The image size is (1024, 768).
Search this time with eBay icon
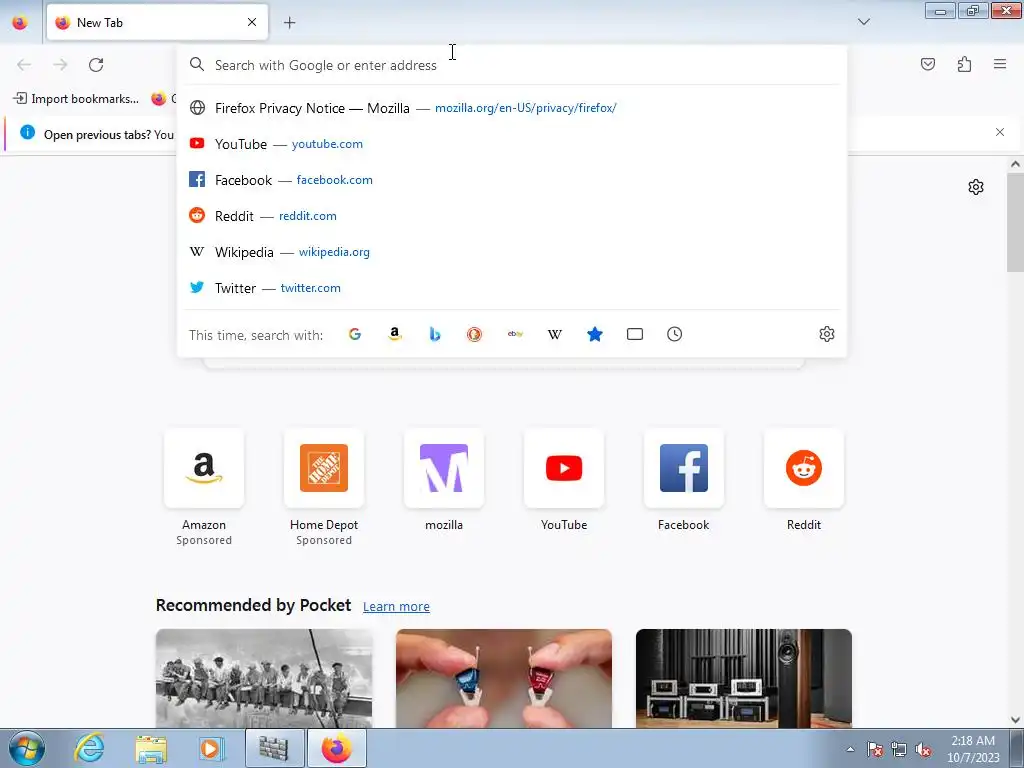point(515,334)
